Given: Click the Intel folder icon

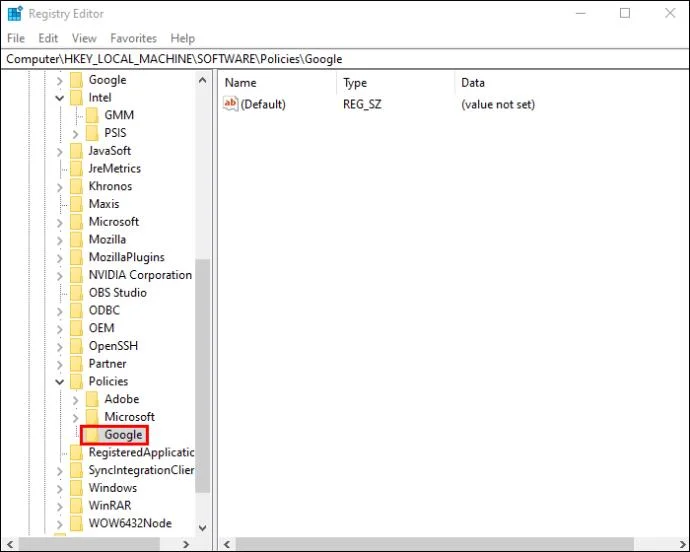Looking at the screenshot, I should point(76,98).
